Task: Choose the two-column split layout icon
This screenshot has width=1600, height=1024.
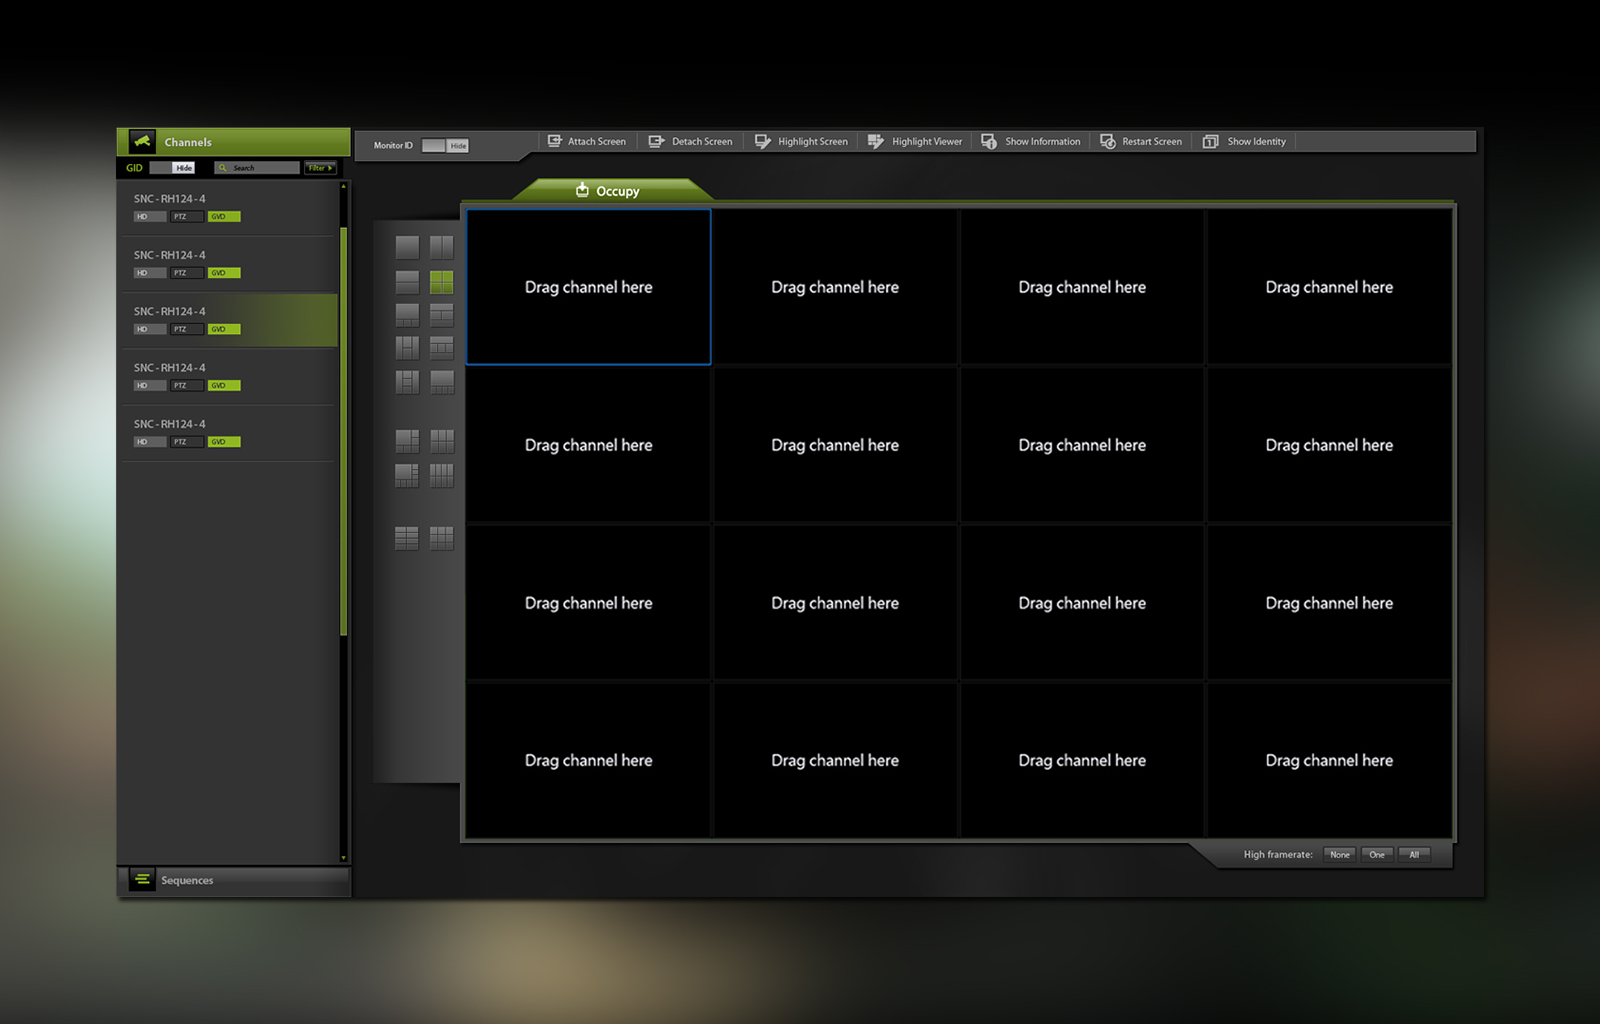Action: click(441, 247)
